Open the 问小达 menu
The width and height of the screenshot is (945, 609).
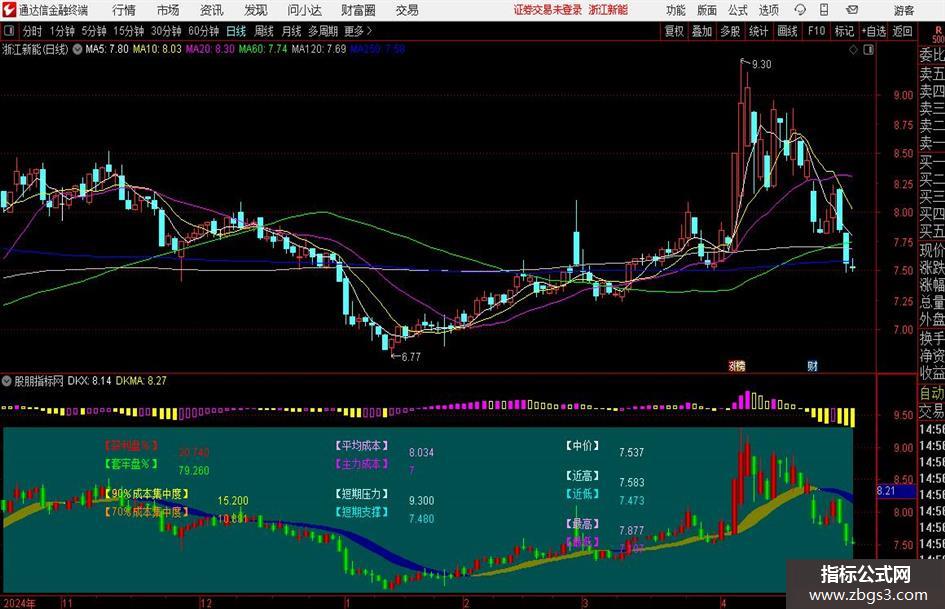pos(304,10)
